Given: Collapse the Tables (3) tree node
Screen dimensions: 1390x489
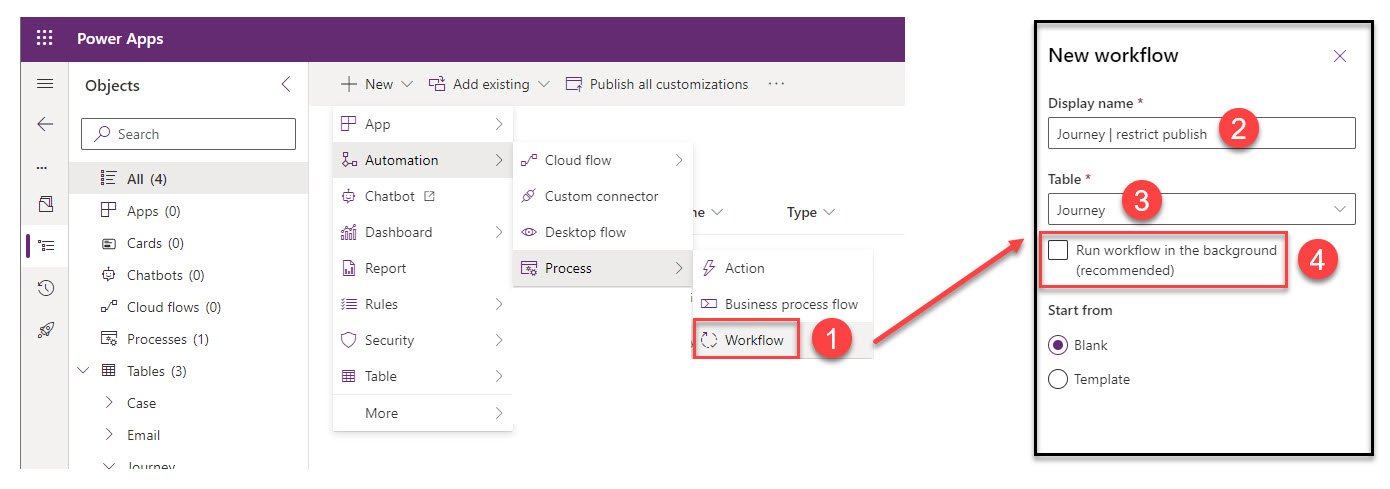Looking at the screenshot, I should click(x=83, y=371).
